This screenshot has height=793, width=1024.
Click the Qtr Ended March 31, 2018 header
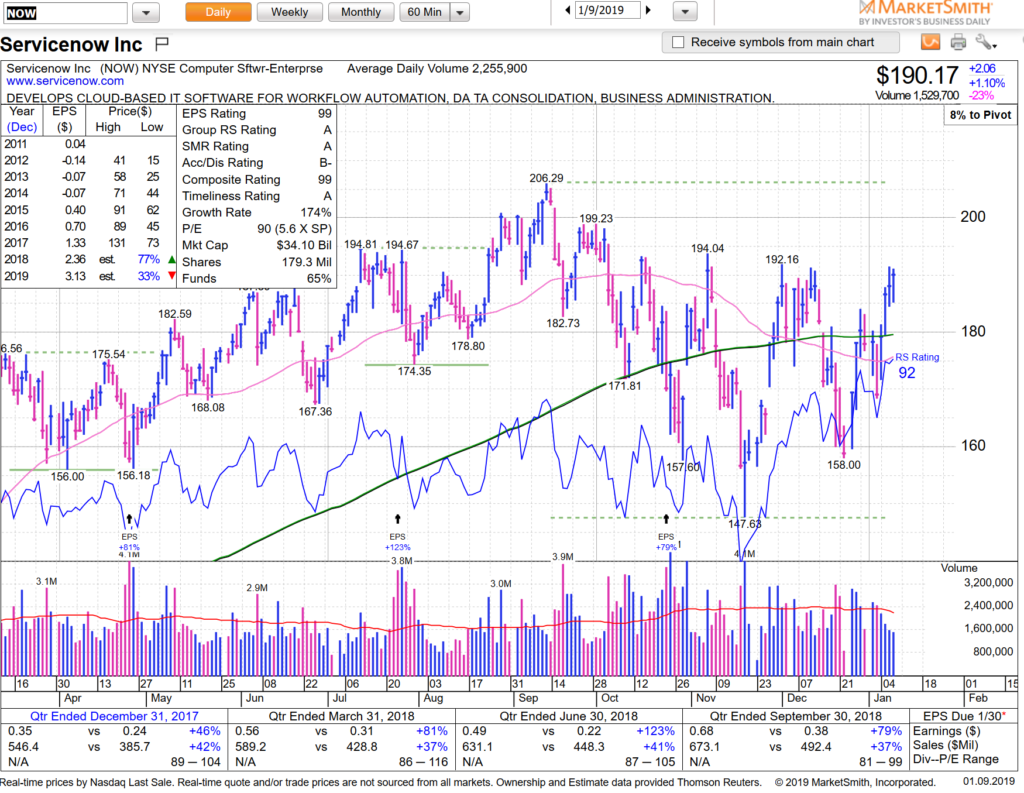(342, 716)
